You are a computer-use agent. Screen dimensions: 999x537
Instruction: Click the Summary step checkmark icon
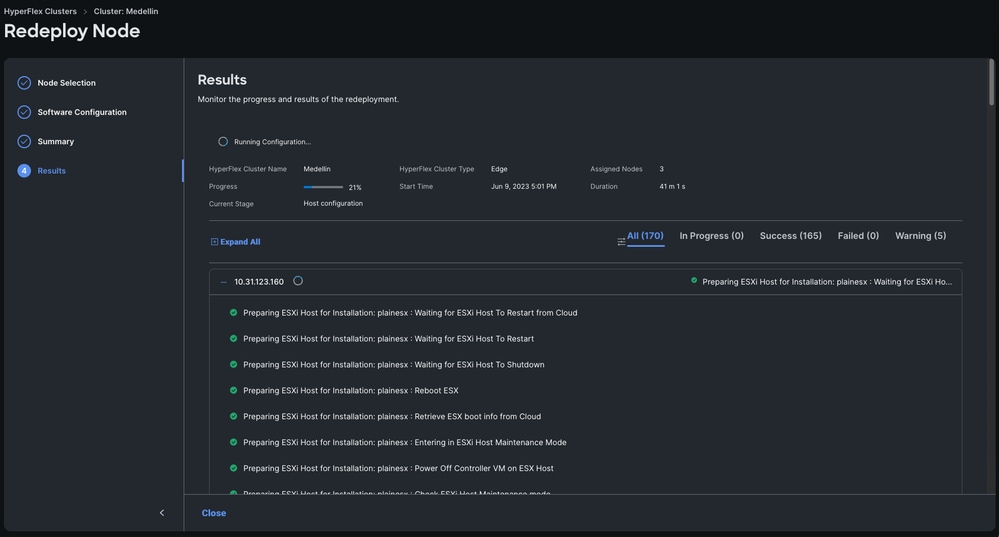(x=24, y=141)
